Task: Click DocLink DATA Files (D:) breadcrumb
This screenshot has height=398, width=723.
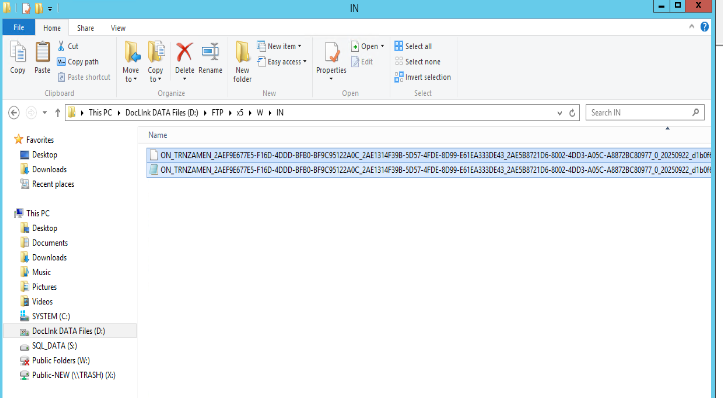Action: [x=162, y=113]
